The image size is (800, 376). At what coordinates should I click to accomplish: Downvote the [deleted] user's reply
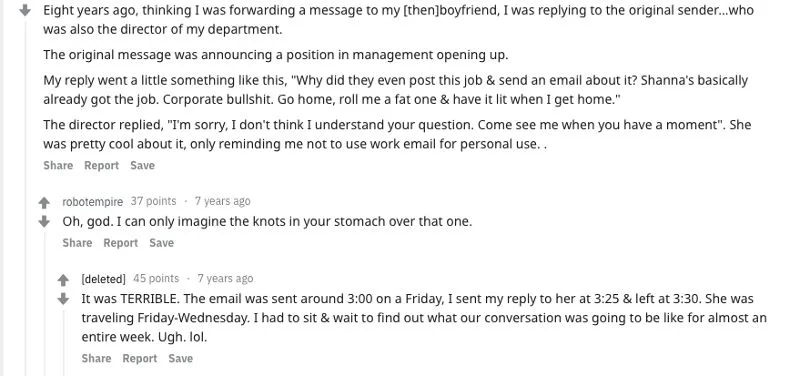(x=63, y=298)
